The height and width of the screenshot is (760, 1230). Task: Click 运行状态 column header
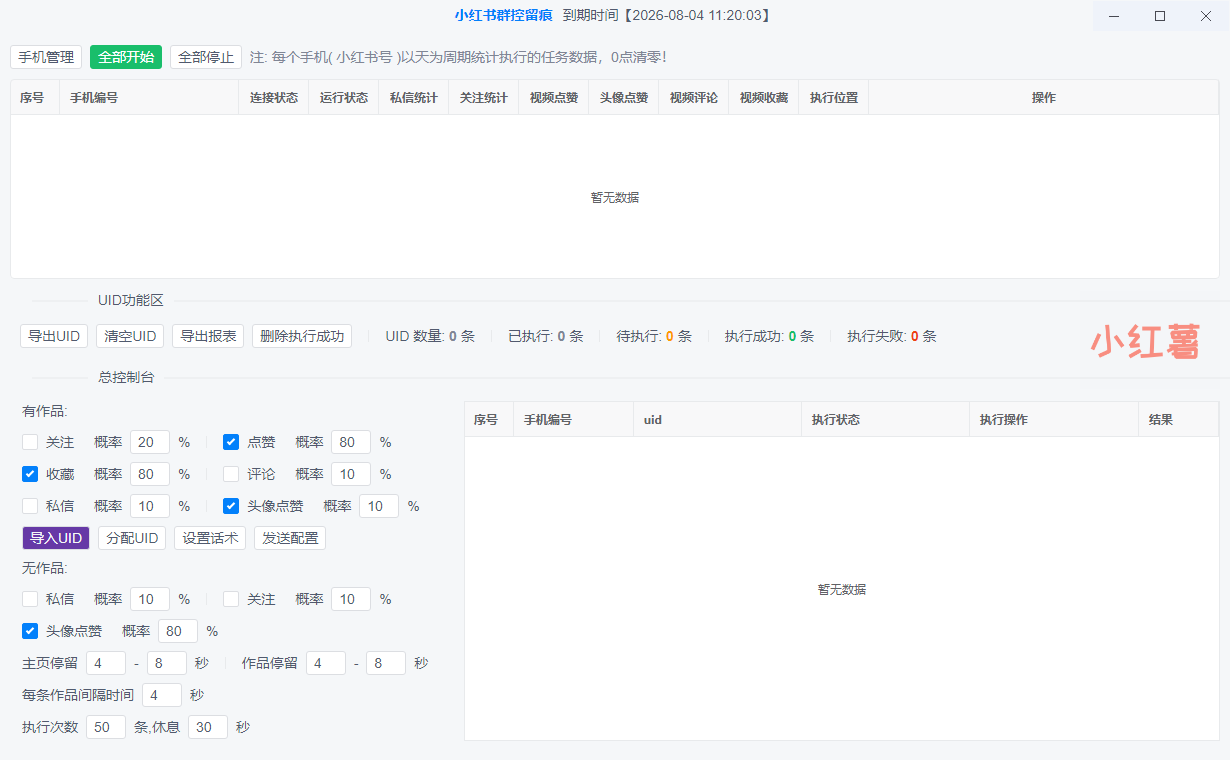click(x=344, y=98)
